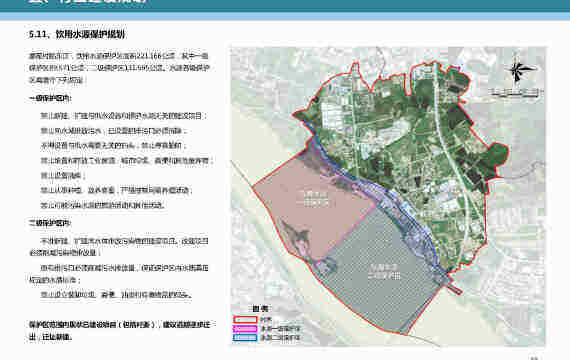Click the bold second-level protection zone subheading
Viewport: 570px width, 360px height.
[x=50, y=223]
